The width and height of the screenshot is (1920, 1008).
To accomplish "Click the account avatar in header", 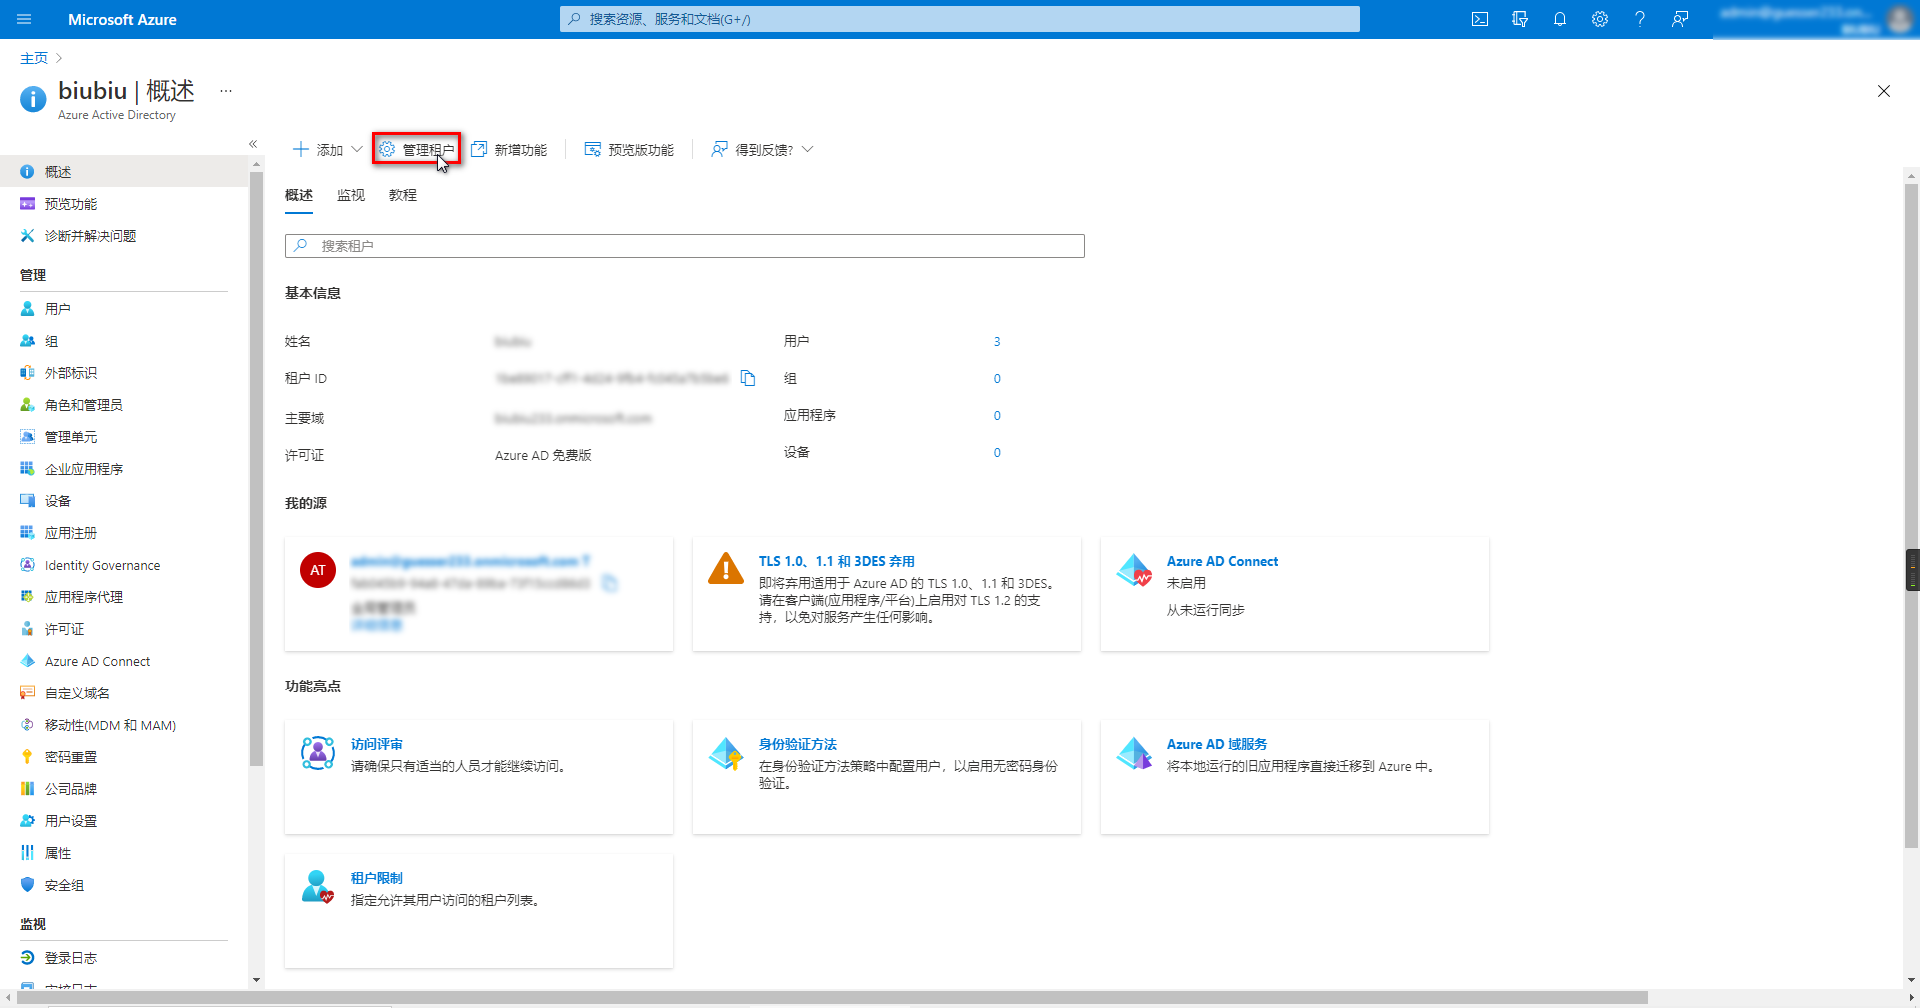I will pyautogui.click(x=1899, y=19).
